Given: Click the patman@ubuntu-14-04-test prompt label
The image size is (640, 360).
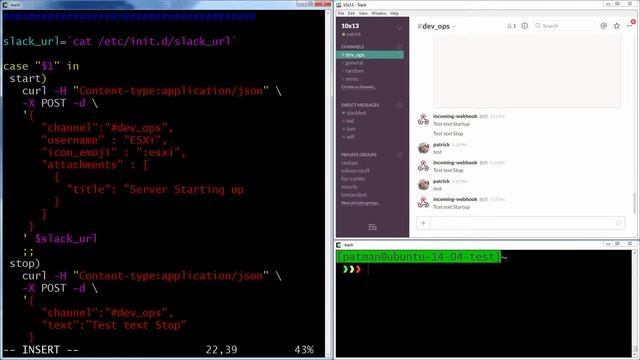Looking at the screenshot, I should coord(418,257).
